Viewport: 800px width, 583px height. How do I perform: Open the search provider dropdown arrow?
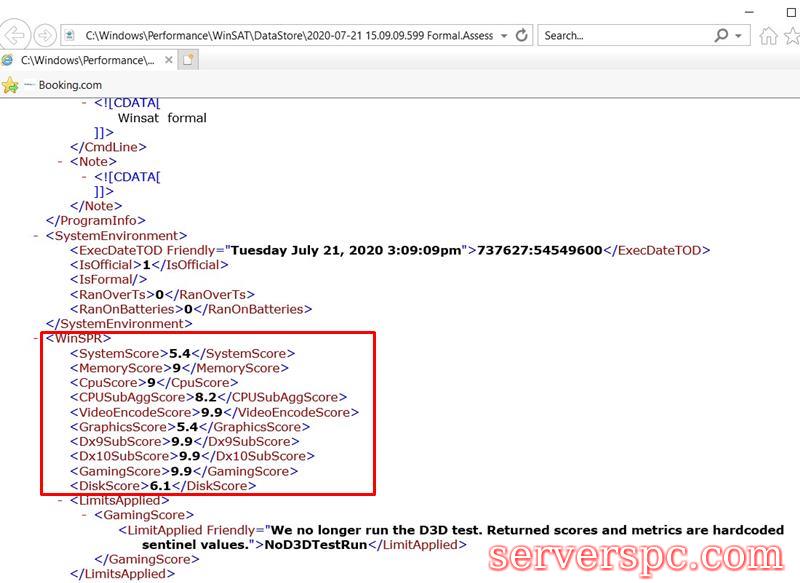pos(739,35)
